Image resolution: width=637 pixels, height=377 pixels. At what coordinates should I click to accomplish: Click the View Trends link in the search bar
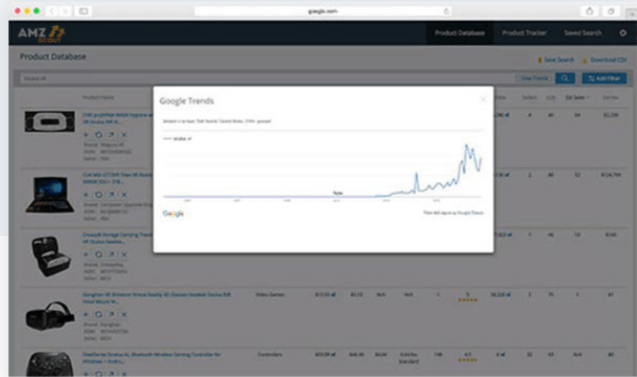pos(534,78)
